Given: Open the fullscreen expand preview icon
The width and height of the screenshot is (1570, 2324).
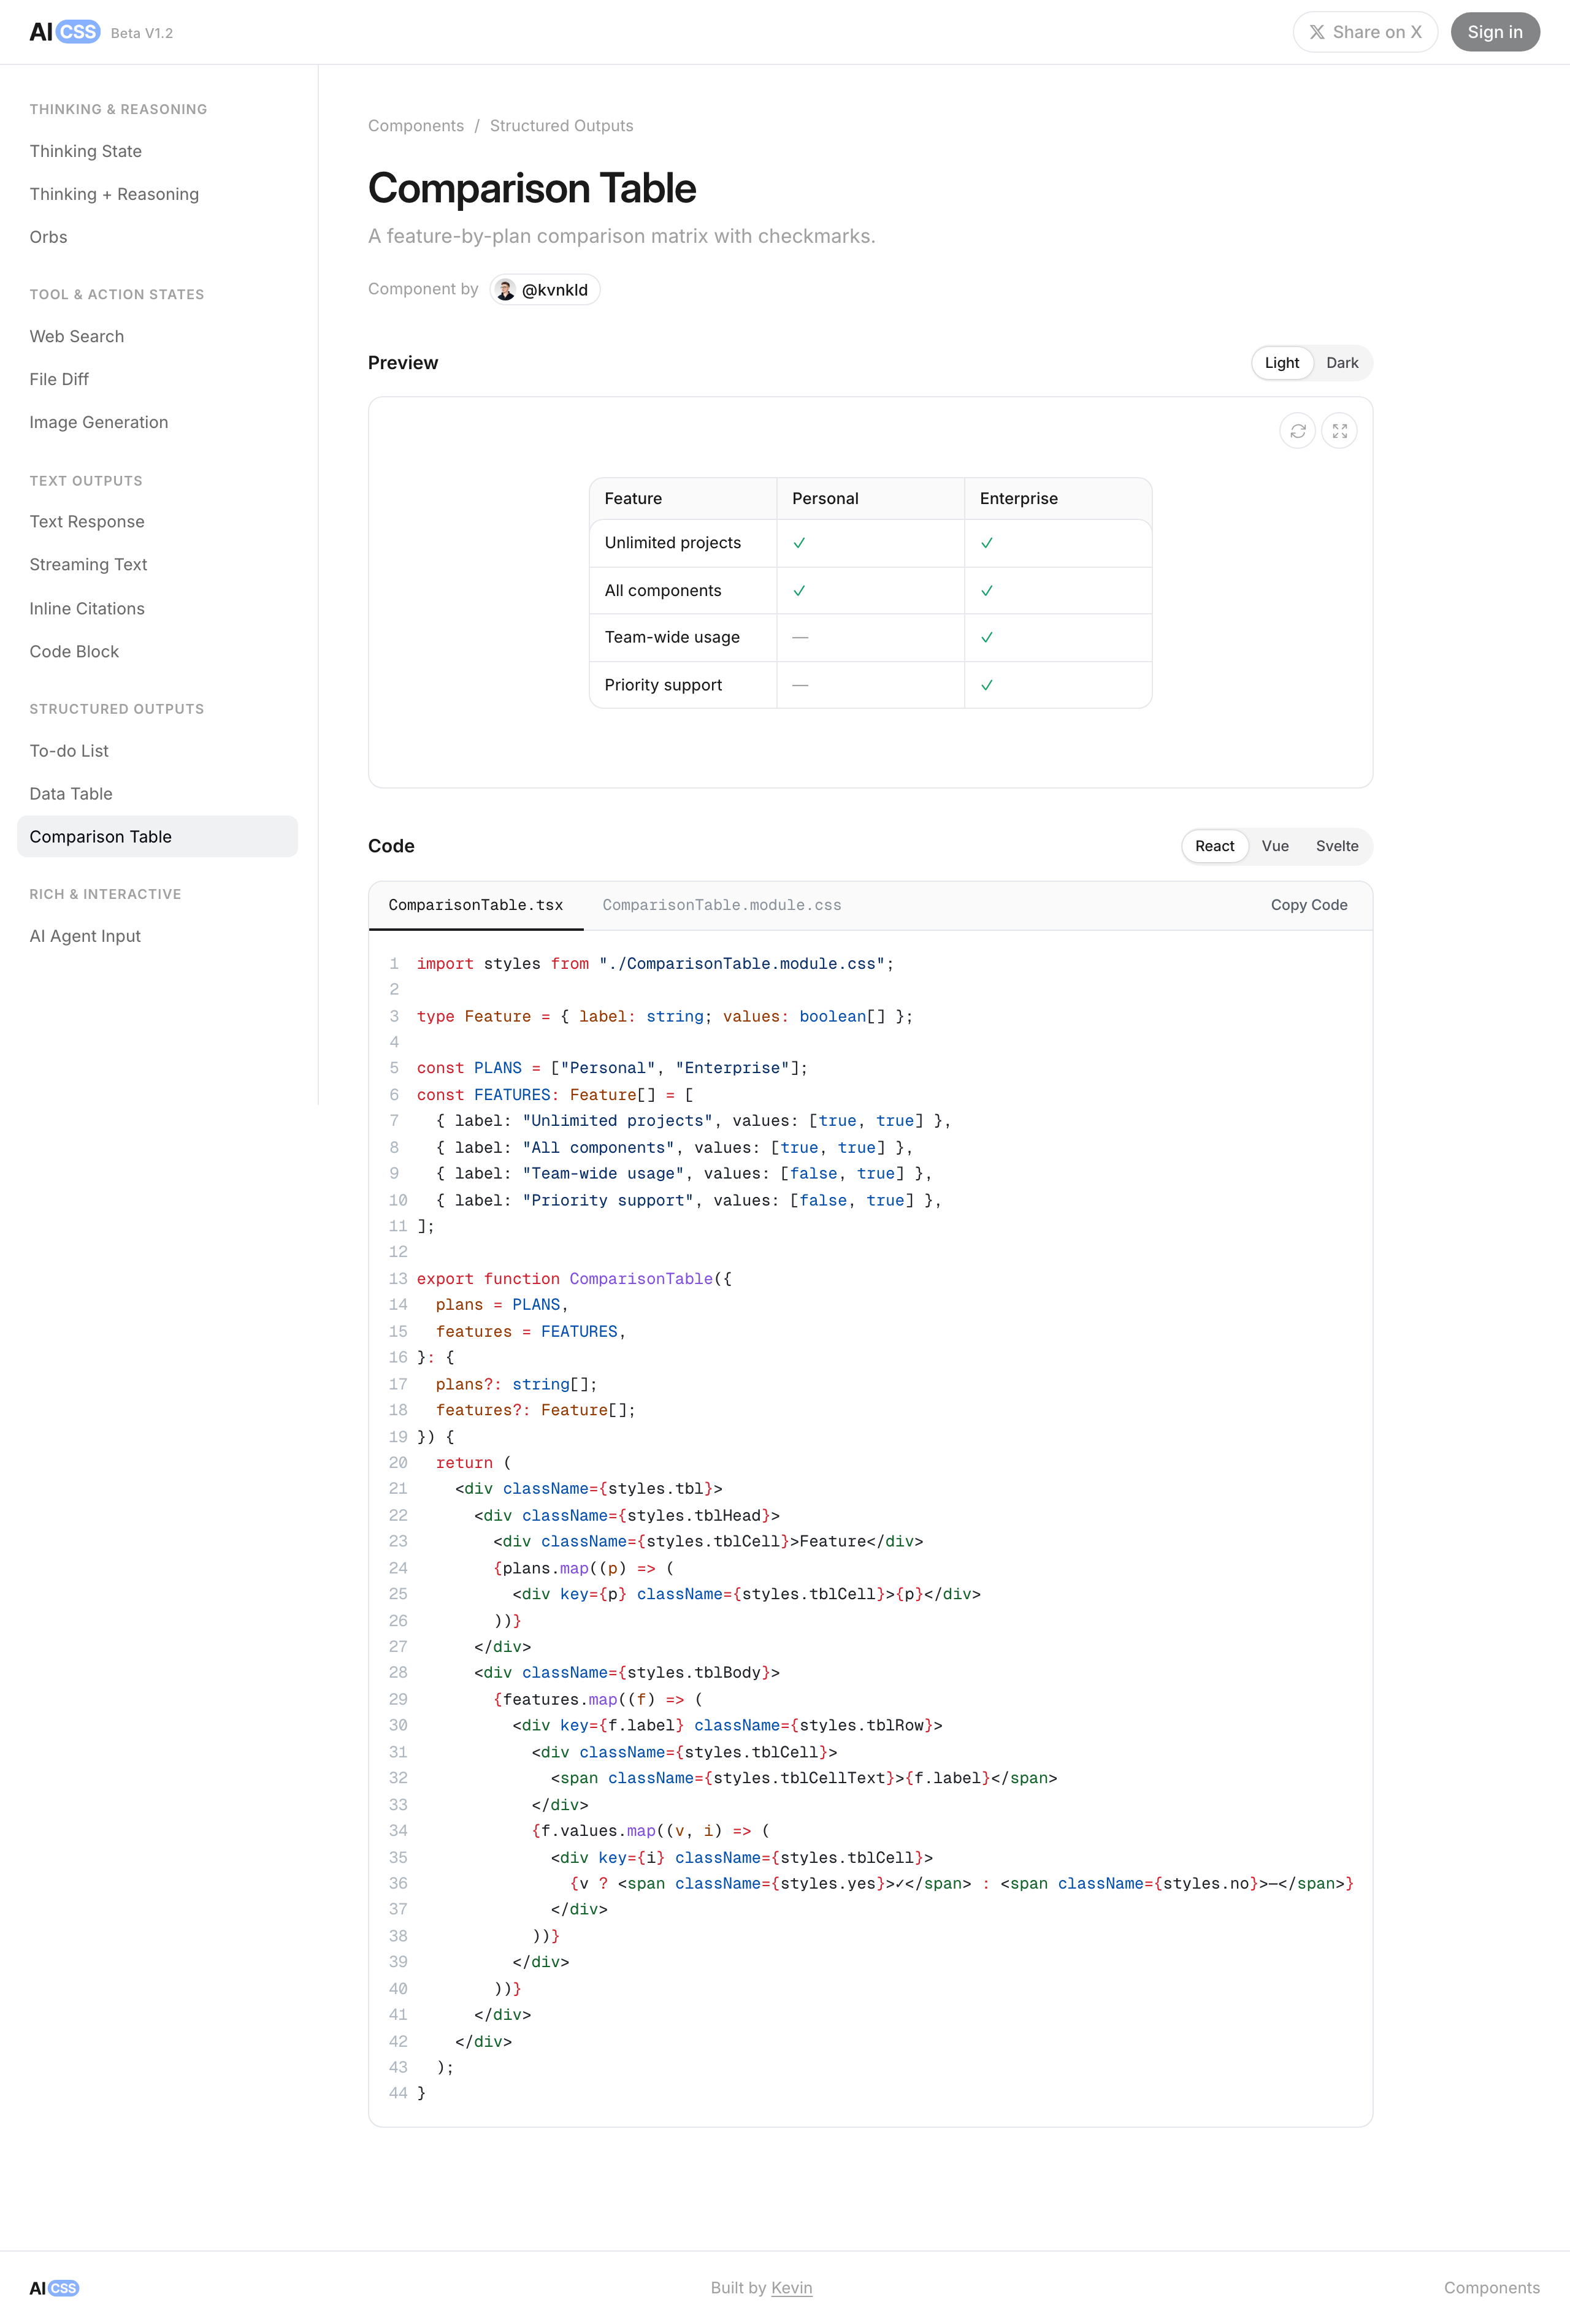Looking at the screenshot, I should [1339, 431].
